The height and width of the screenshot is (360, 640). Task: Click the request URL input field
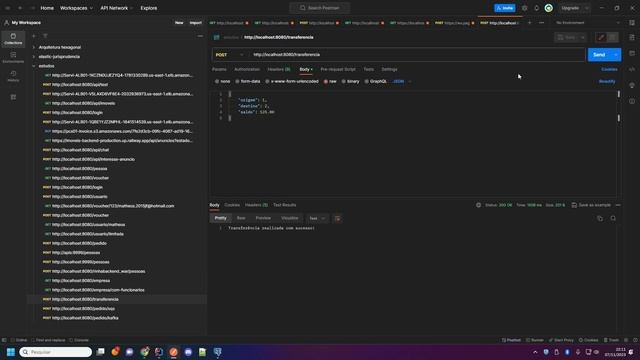(x=417, y=55)
